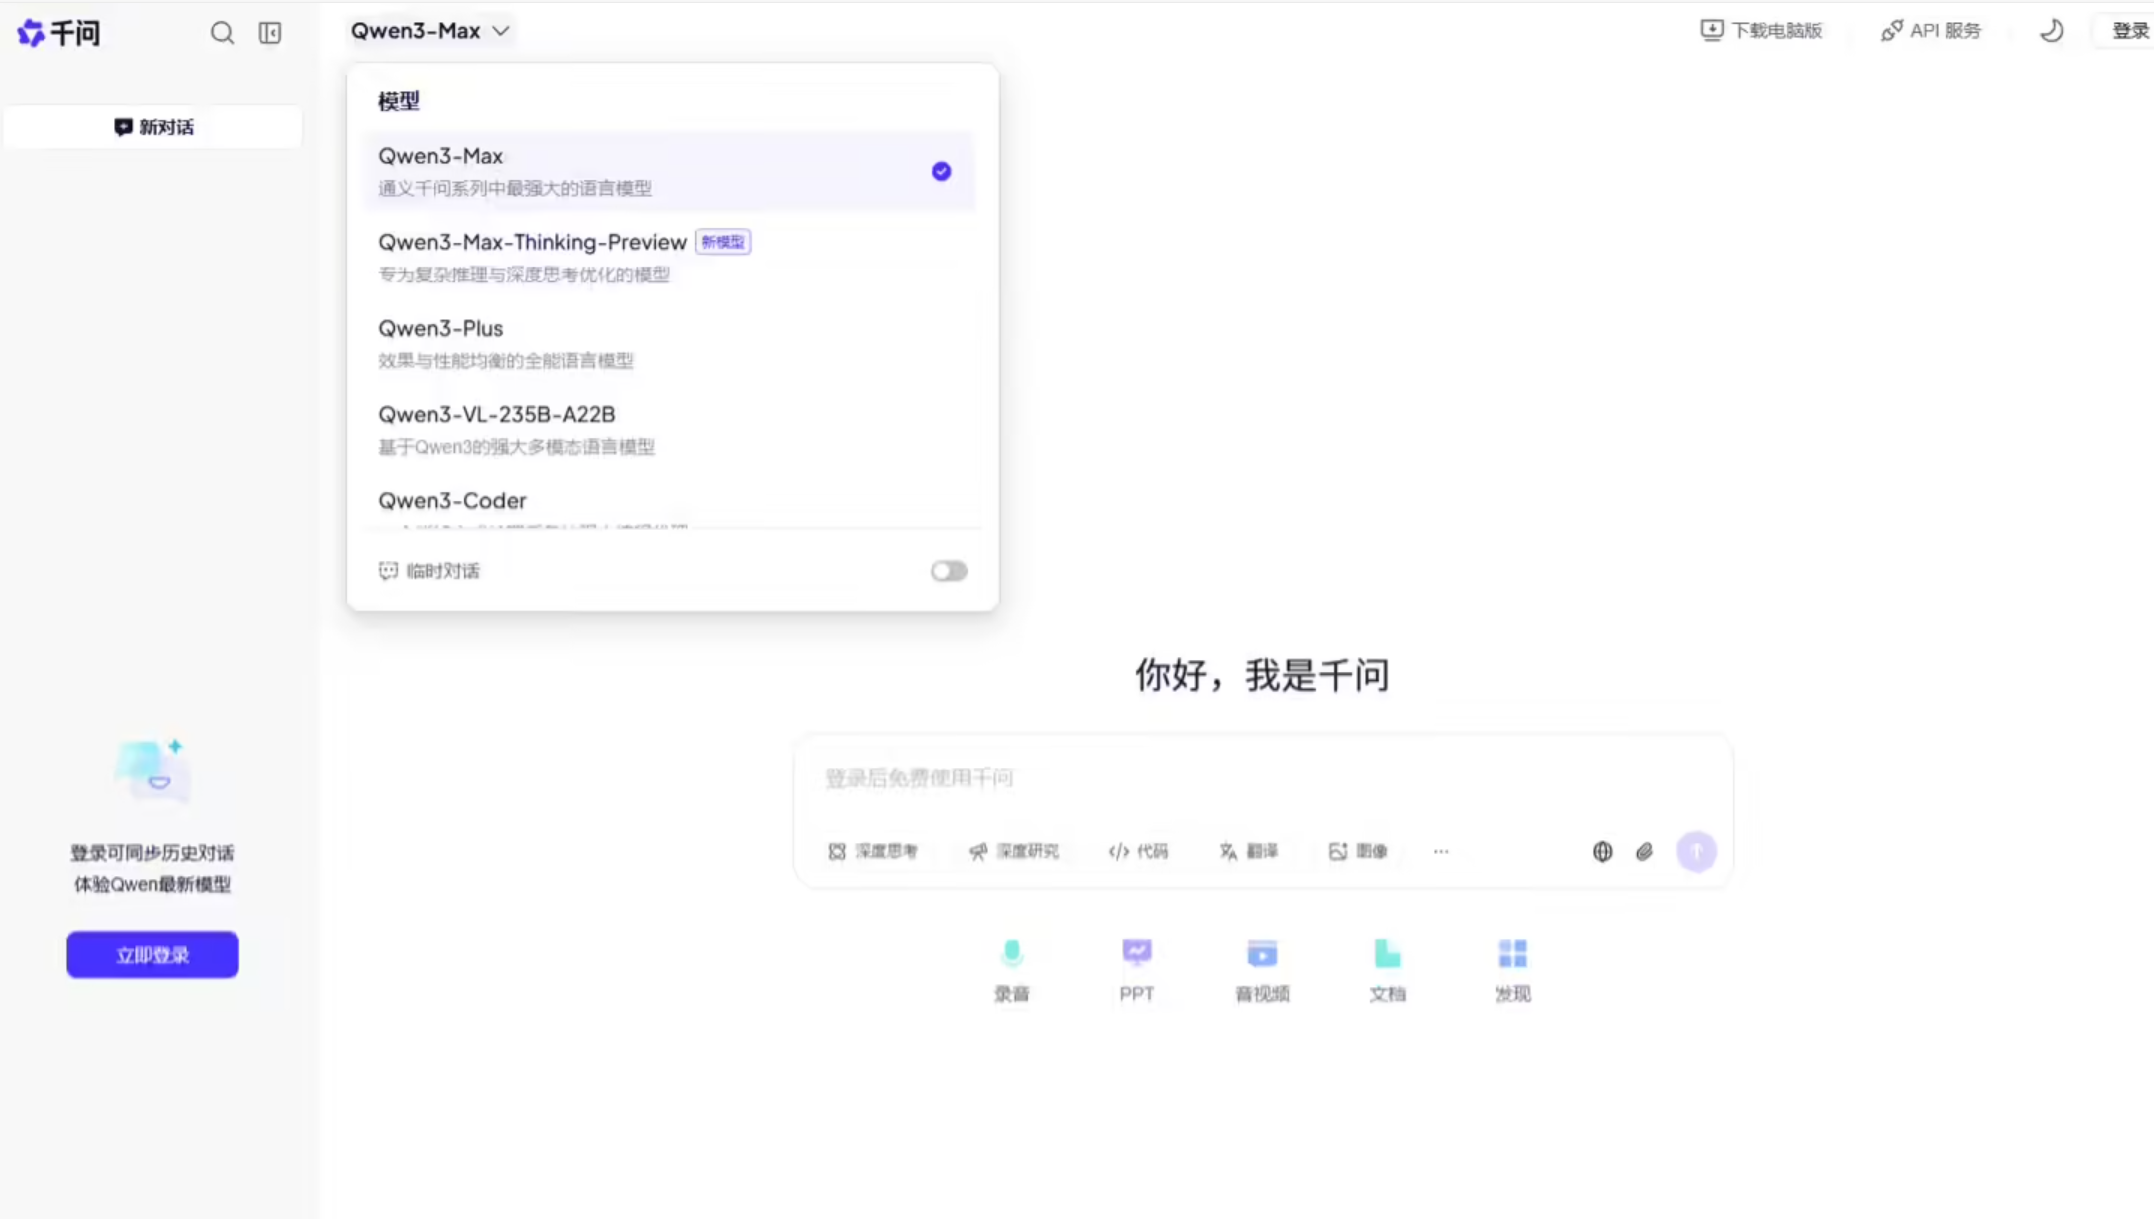This screenshot has width=2154, height=1219.
Task: Toggle dark mode moon icon
Action: [2051, 31]
